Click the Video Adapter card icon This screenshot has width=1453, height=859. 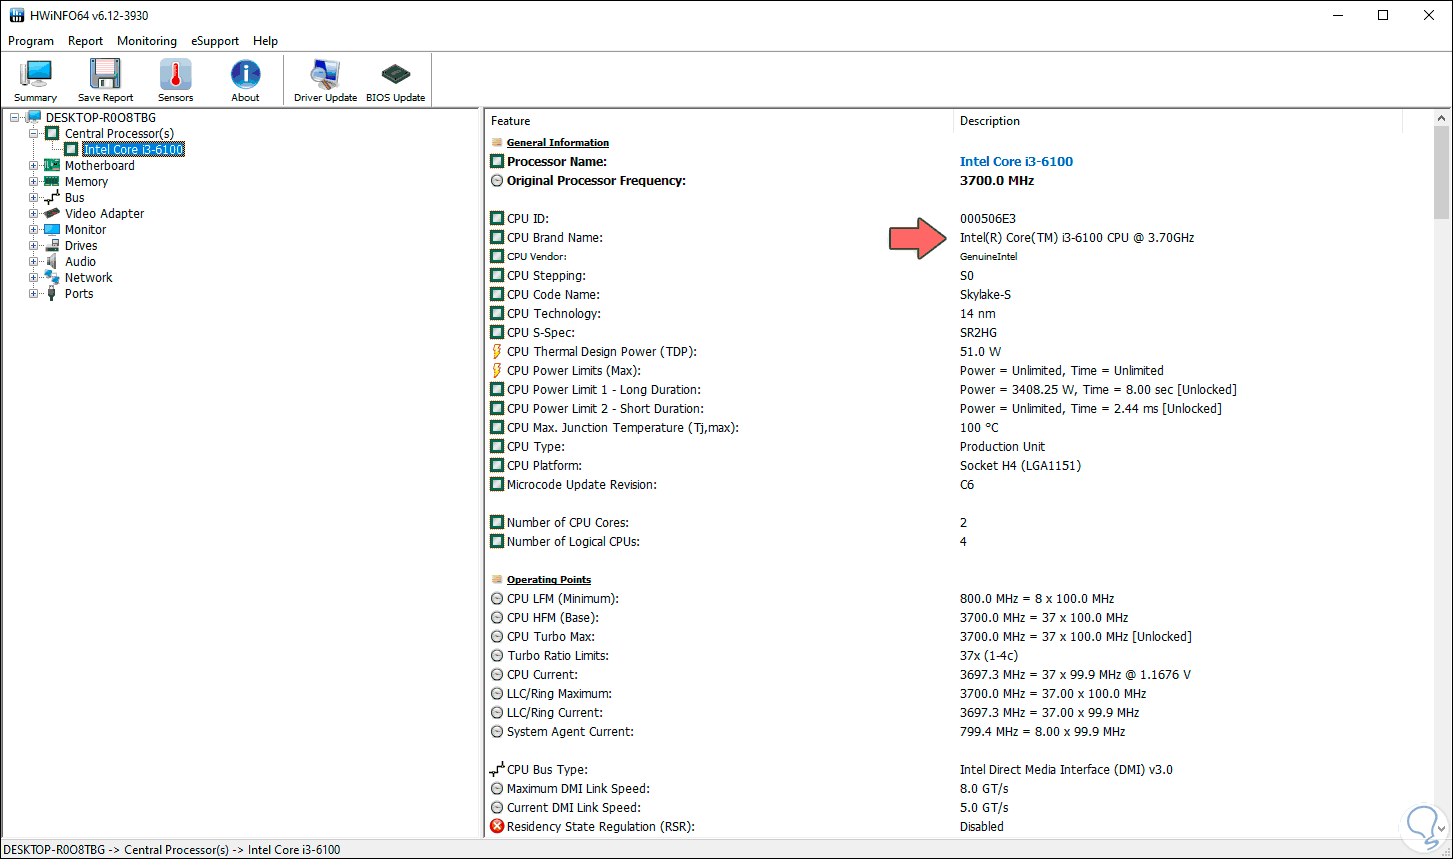point(52,214)
